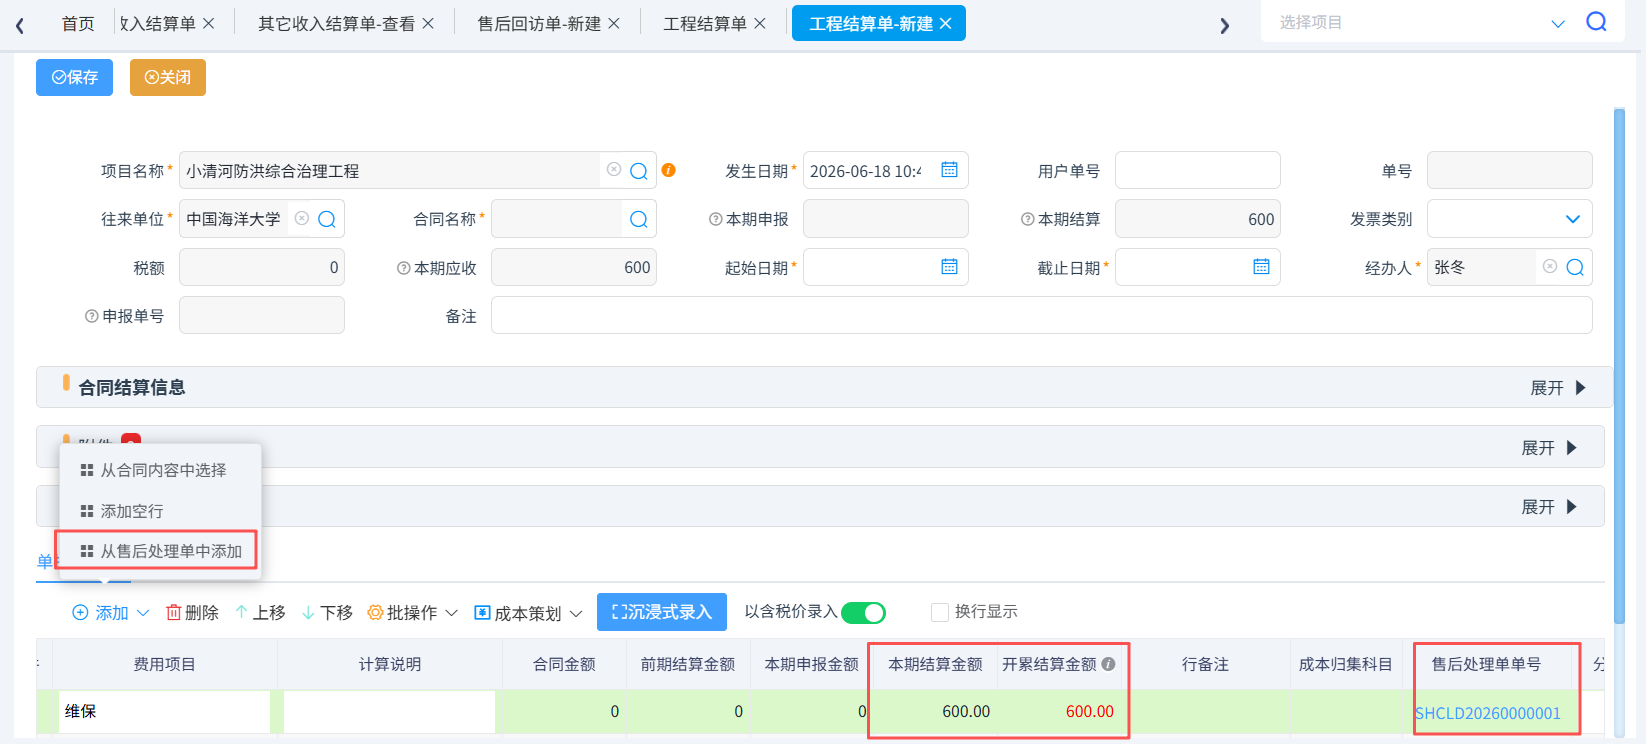
Task: Open the project name lookup search icon
Action: pyautogui.click(x=639, y=171)
